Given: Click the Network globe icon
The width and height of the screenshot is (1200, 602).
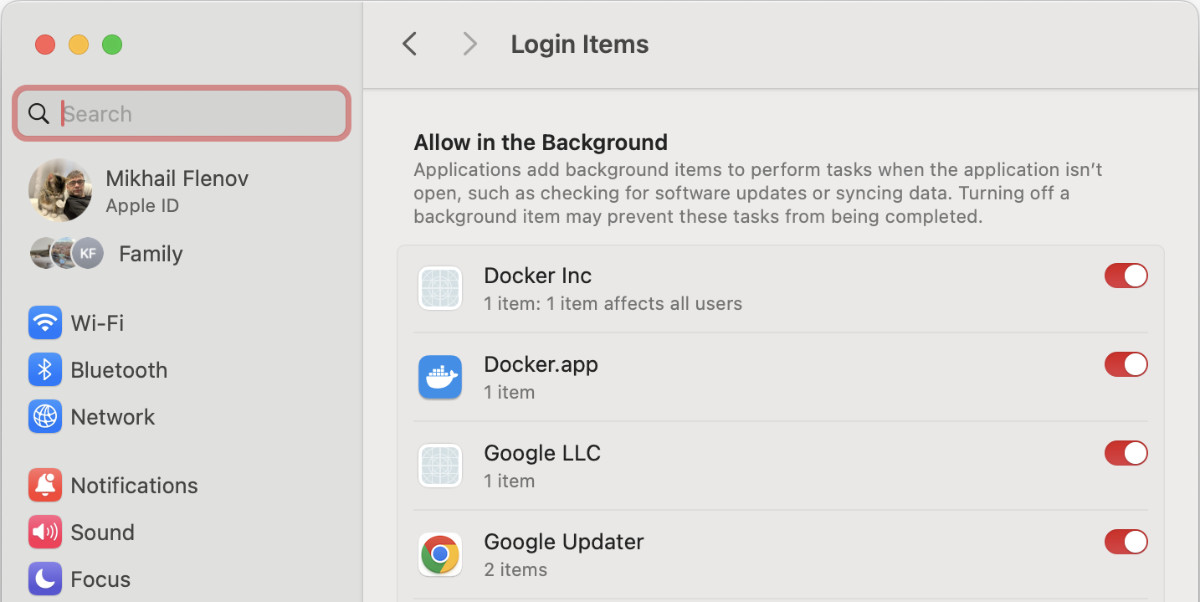Looking at the screenshot, I should coord(45,417).
